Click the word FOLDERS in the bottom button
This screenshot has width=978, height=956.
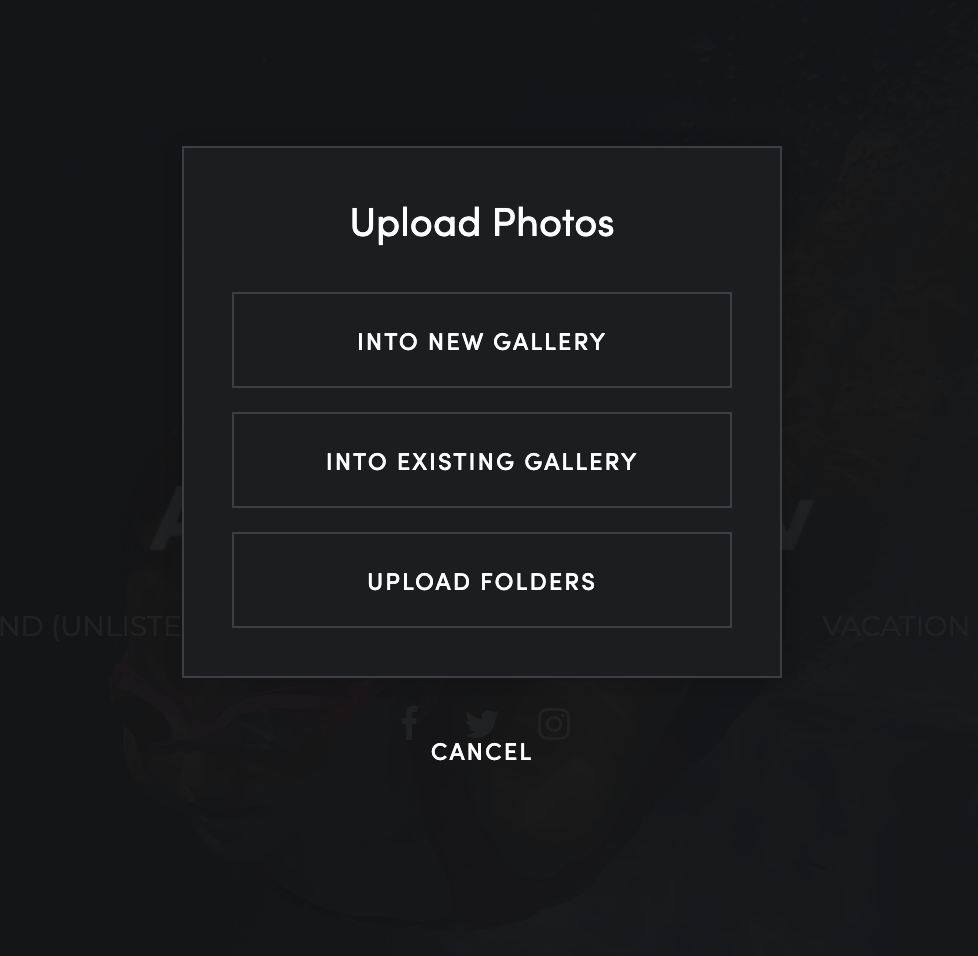pos(538,582)
